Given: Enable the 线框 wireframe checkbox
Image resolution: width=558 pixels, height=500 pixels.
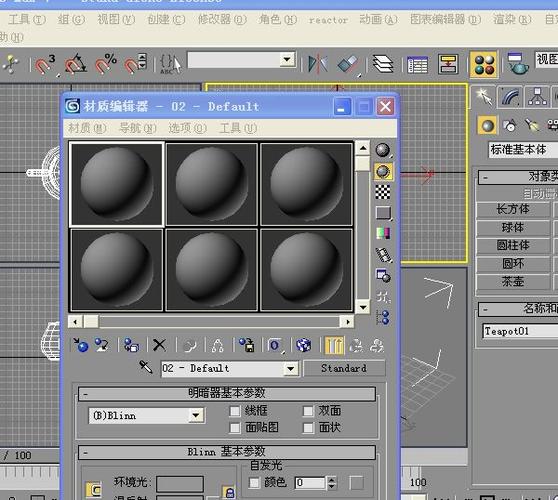Looking at the screenshot, I should tap(235, 411).
